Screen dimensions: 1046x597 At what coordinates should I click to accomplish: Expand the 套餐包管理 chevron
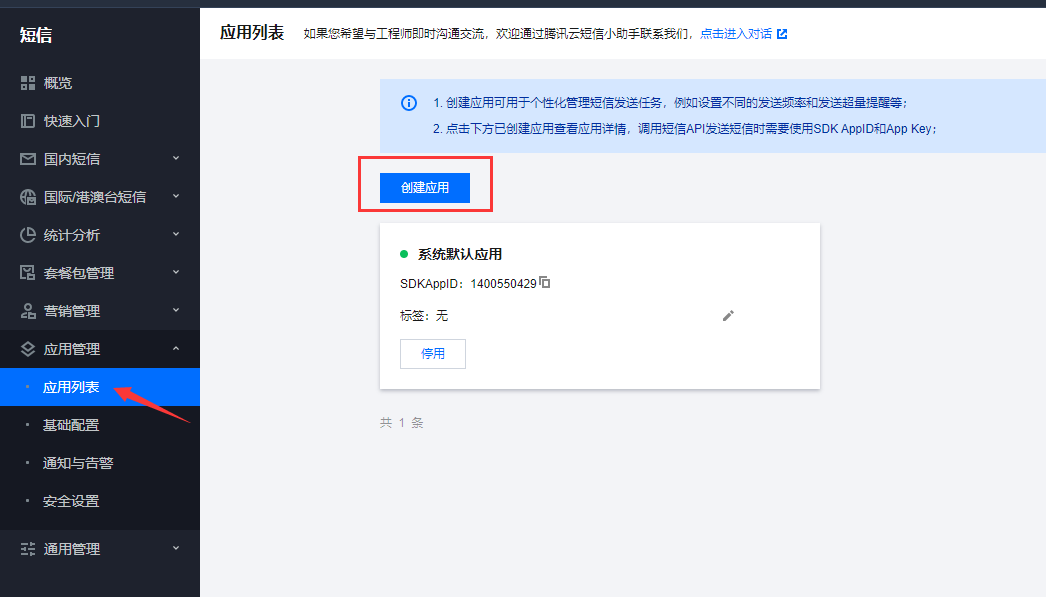(176, 272)
